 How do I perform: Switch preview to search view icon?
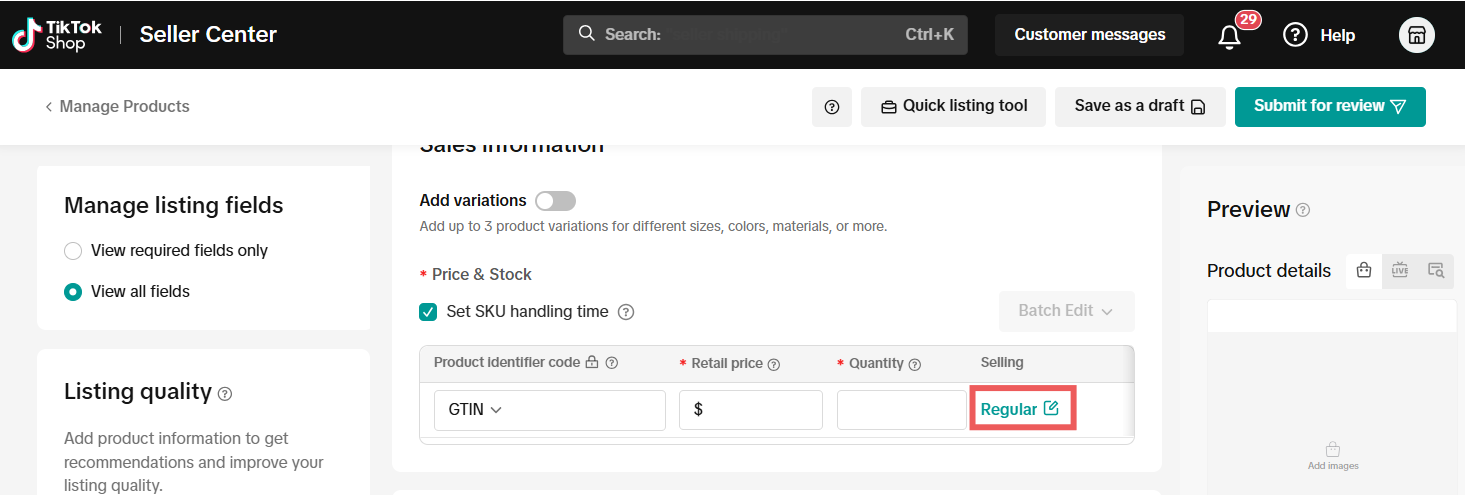coord(1436,270)
